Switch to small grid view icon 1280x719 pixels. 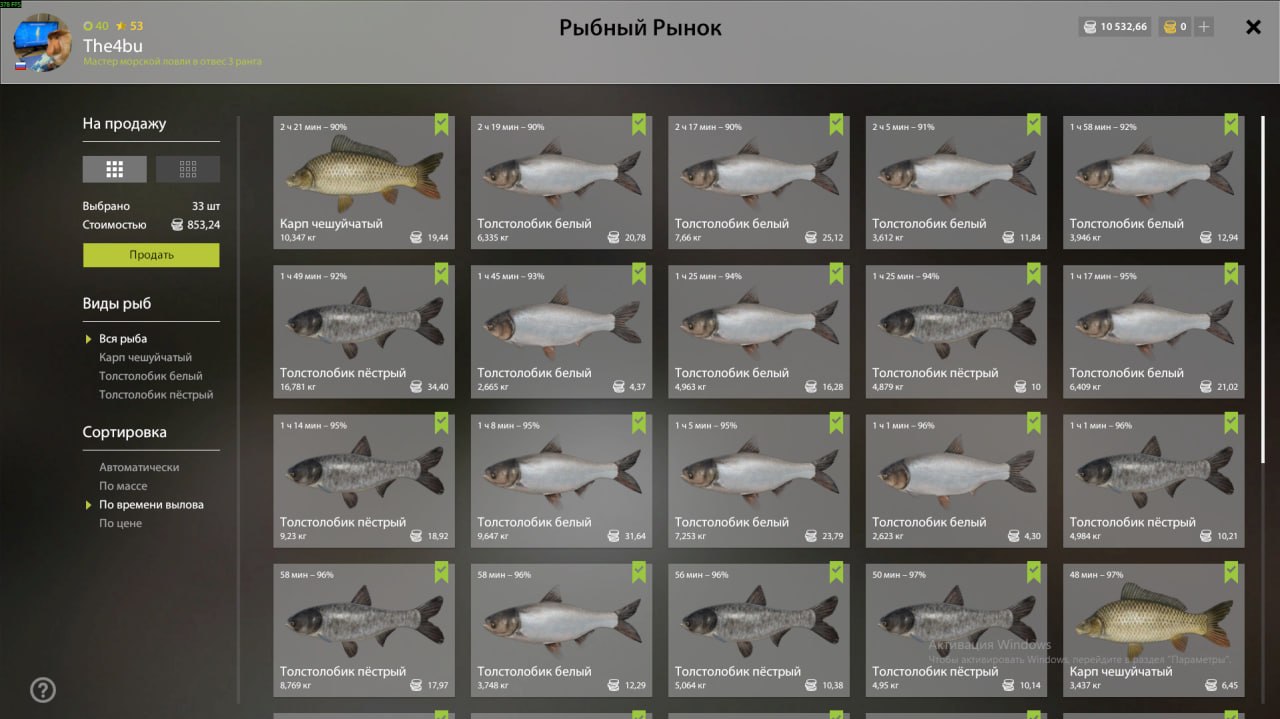[188, 169]
